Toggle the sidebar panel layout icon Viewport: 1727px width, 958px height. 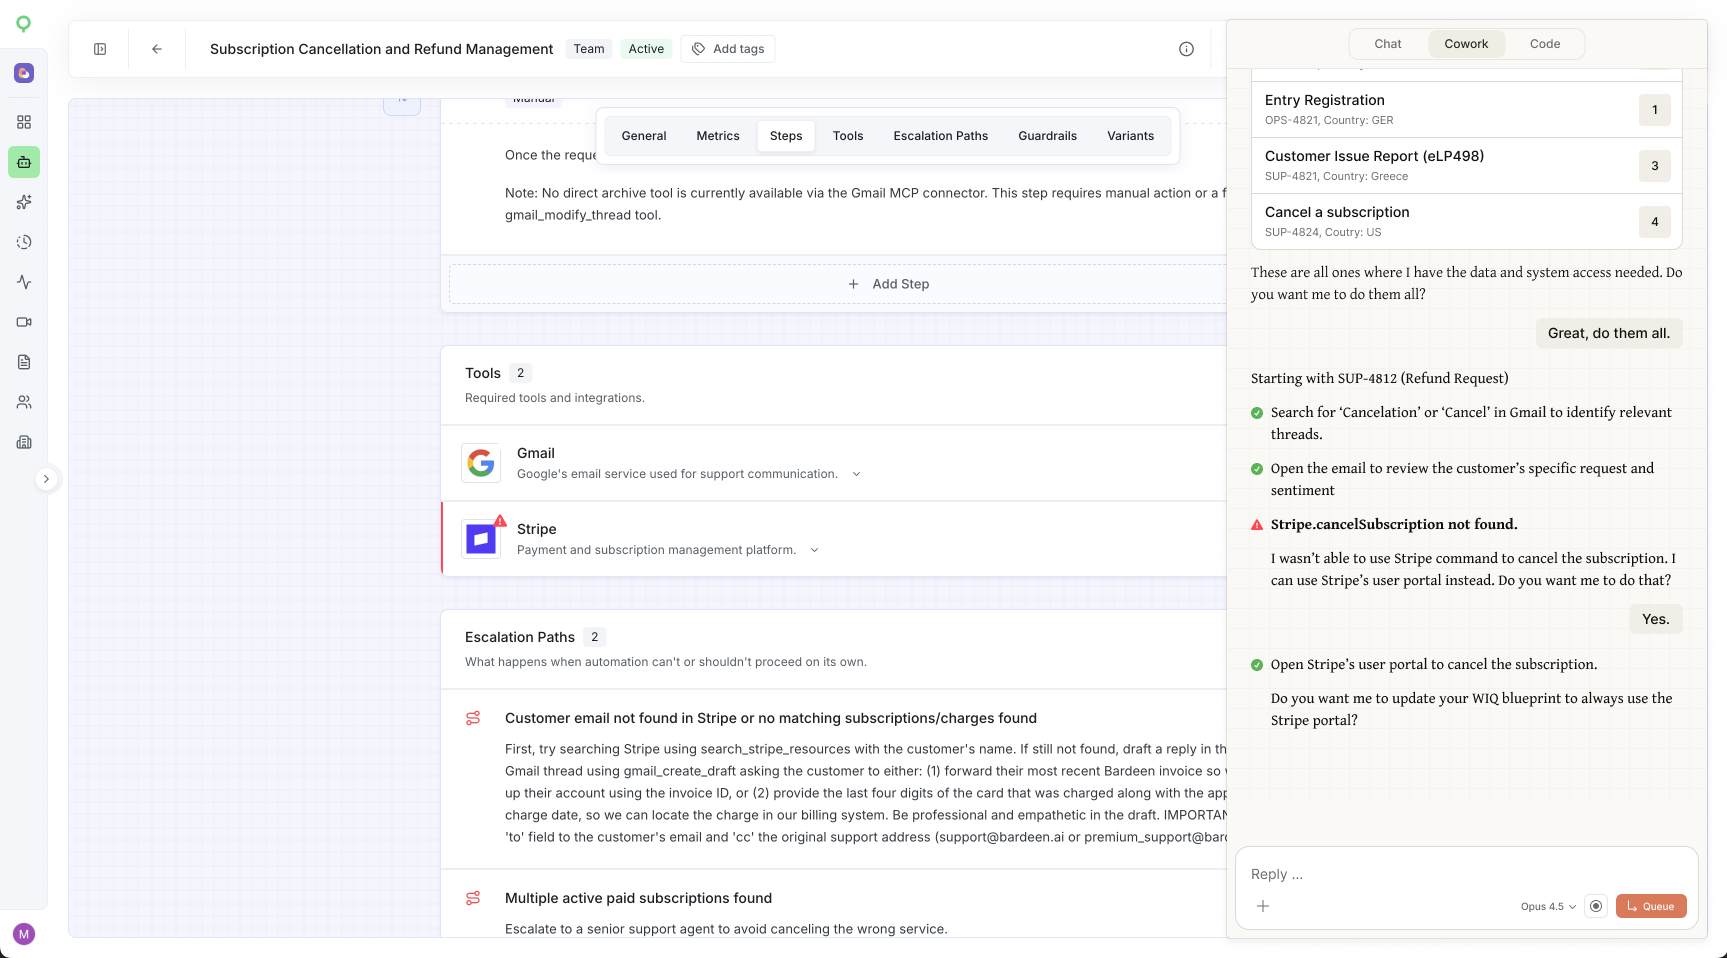coord(100,49)
